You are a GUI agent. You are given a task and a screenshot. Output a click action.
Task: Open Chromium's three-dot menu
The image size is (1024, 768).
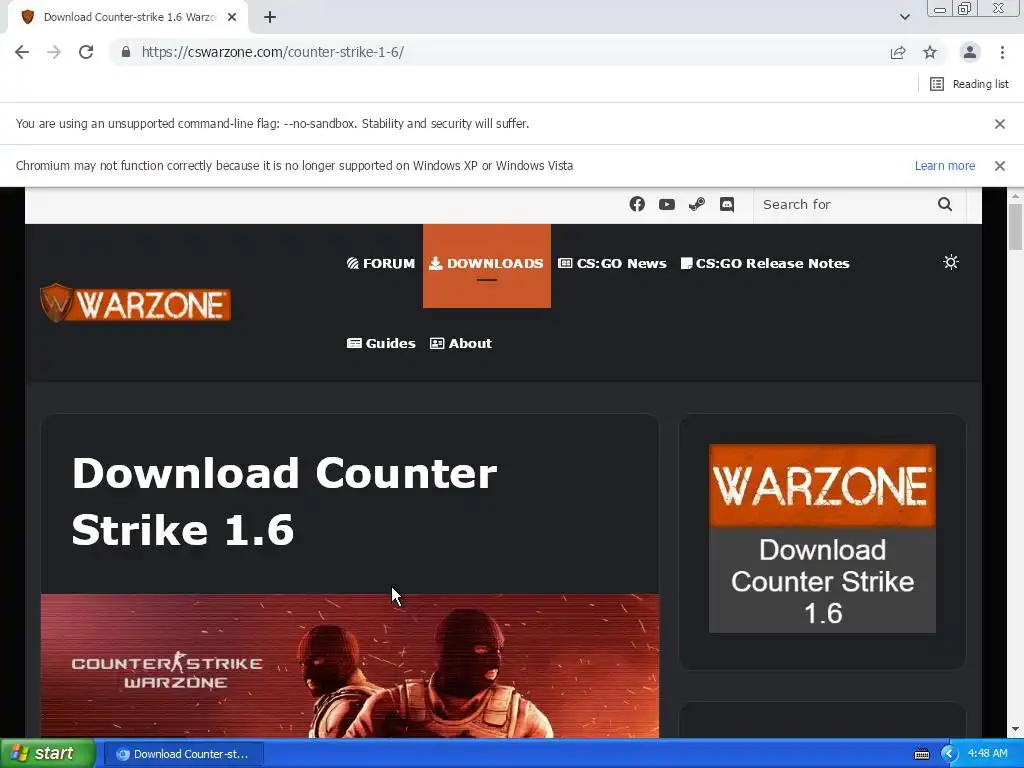pyautogui.click(x=1002, y=52)
